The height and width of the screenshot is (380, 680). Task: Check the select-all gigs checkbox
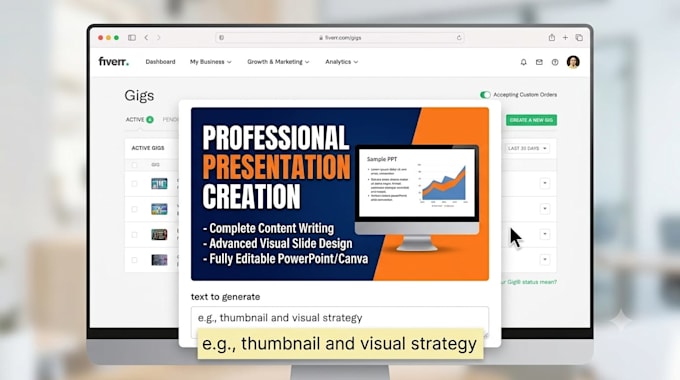pos(134,165)
